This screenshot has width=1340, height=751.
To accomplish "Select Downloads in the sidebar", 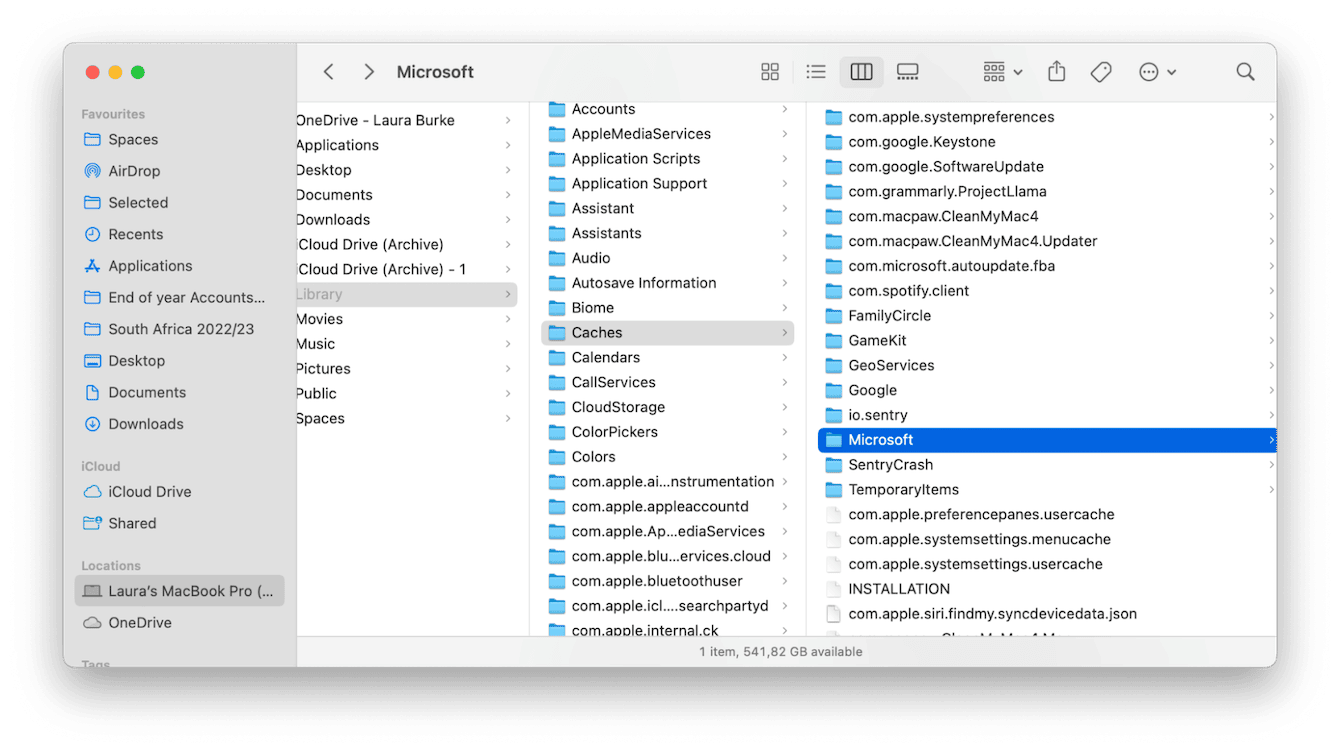I will (x=146, y=423).
